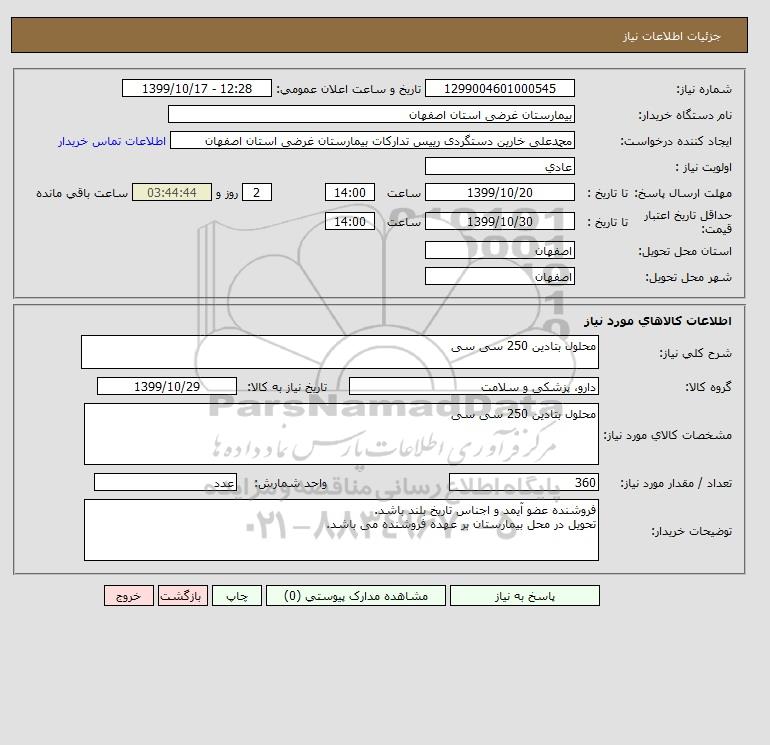
Task: Click the goods group field دارو، پزشکی و سلامت
Action: 474,386
